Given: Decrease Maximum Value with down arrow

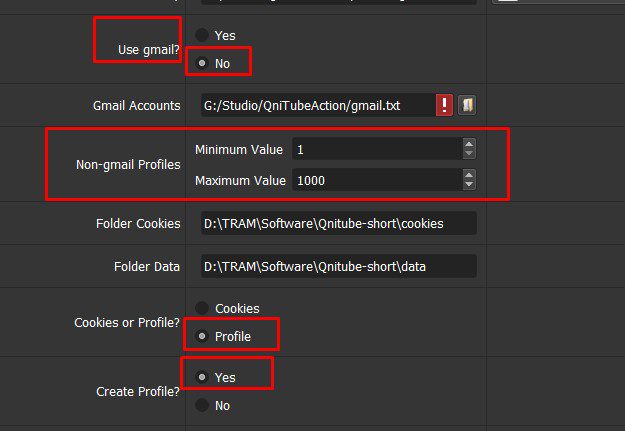Looking at the screenshot, I should click(469, 185).
